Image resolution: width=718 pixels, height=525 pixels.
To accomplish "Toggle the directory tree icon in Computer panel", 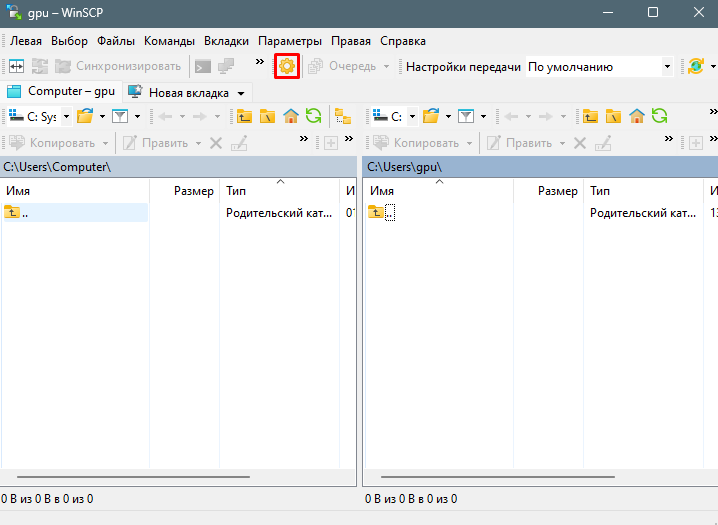I will click(x=343, y=116).
